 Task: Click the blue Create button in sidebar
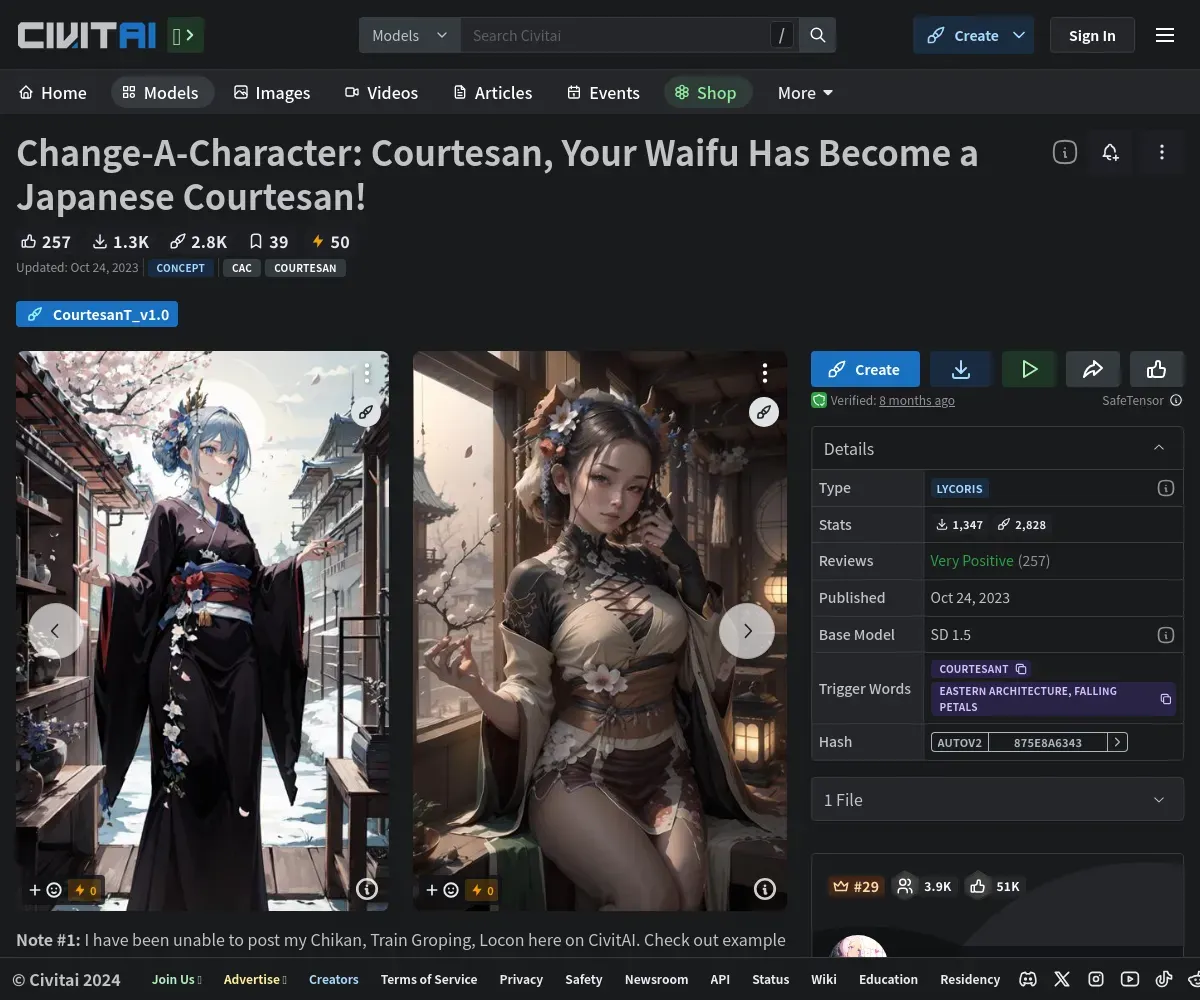point(865,369)
